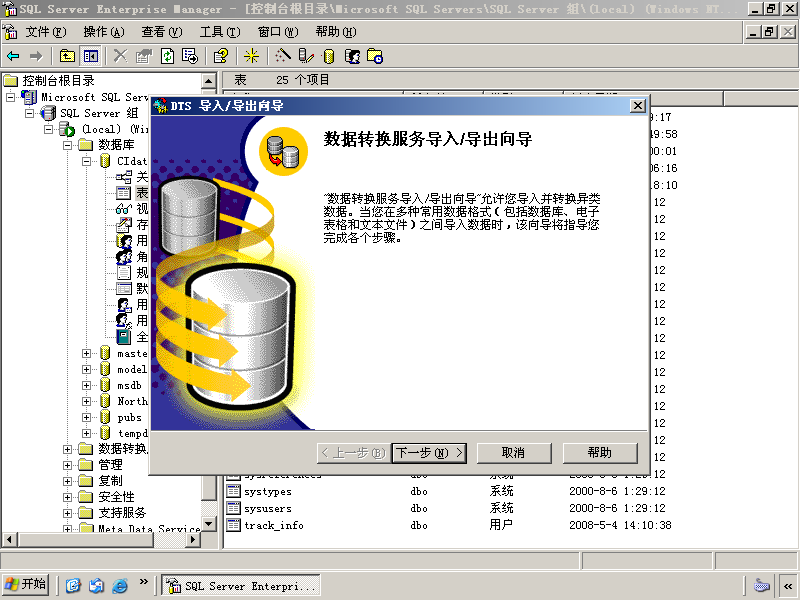
Task: Expand the system tray chevron
Action: point(788,586)
